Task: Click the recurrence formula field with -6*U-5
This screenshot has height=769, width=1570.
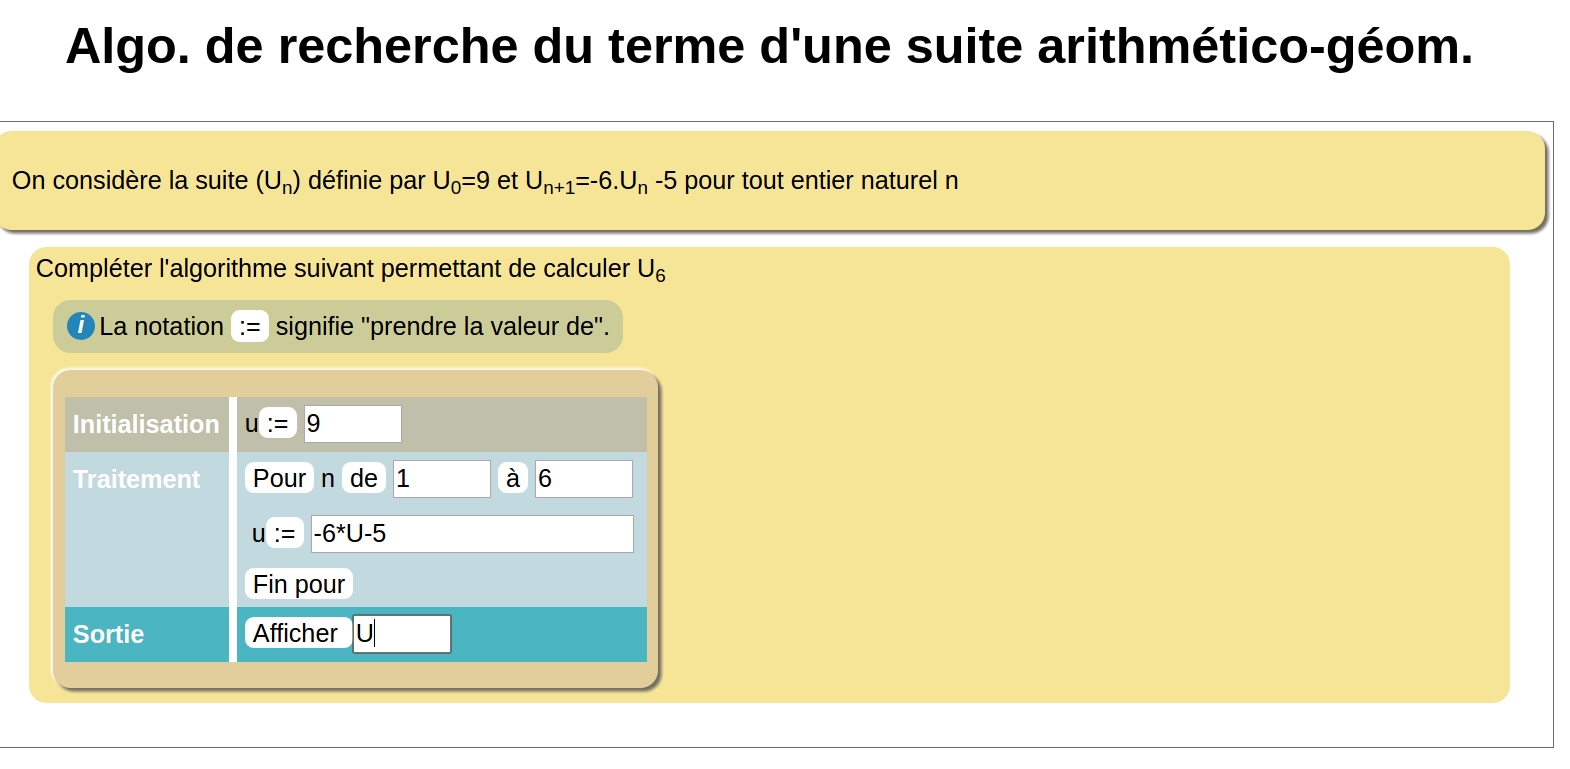Action: click(472, 534)
